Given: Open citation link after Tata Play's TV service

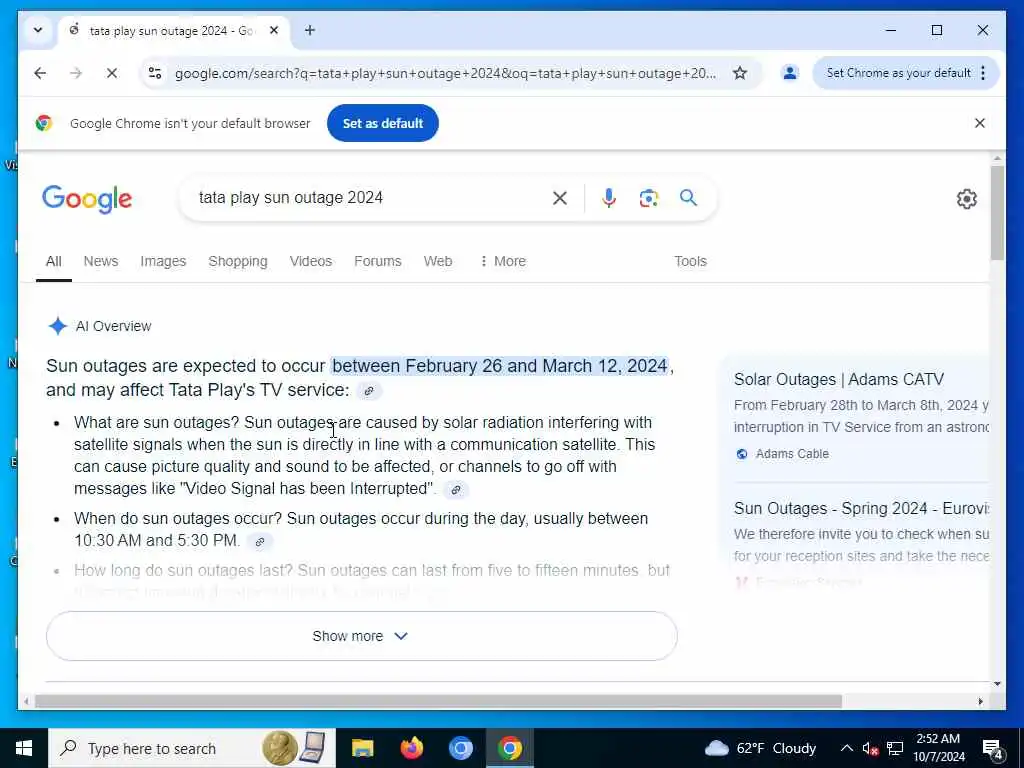Looking at the screenshot, I should 369,391.
